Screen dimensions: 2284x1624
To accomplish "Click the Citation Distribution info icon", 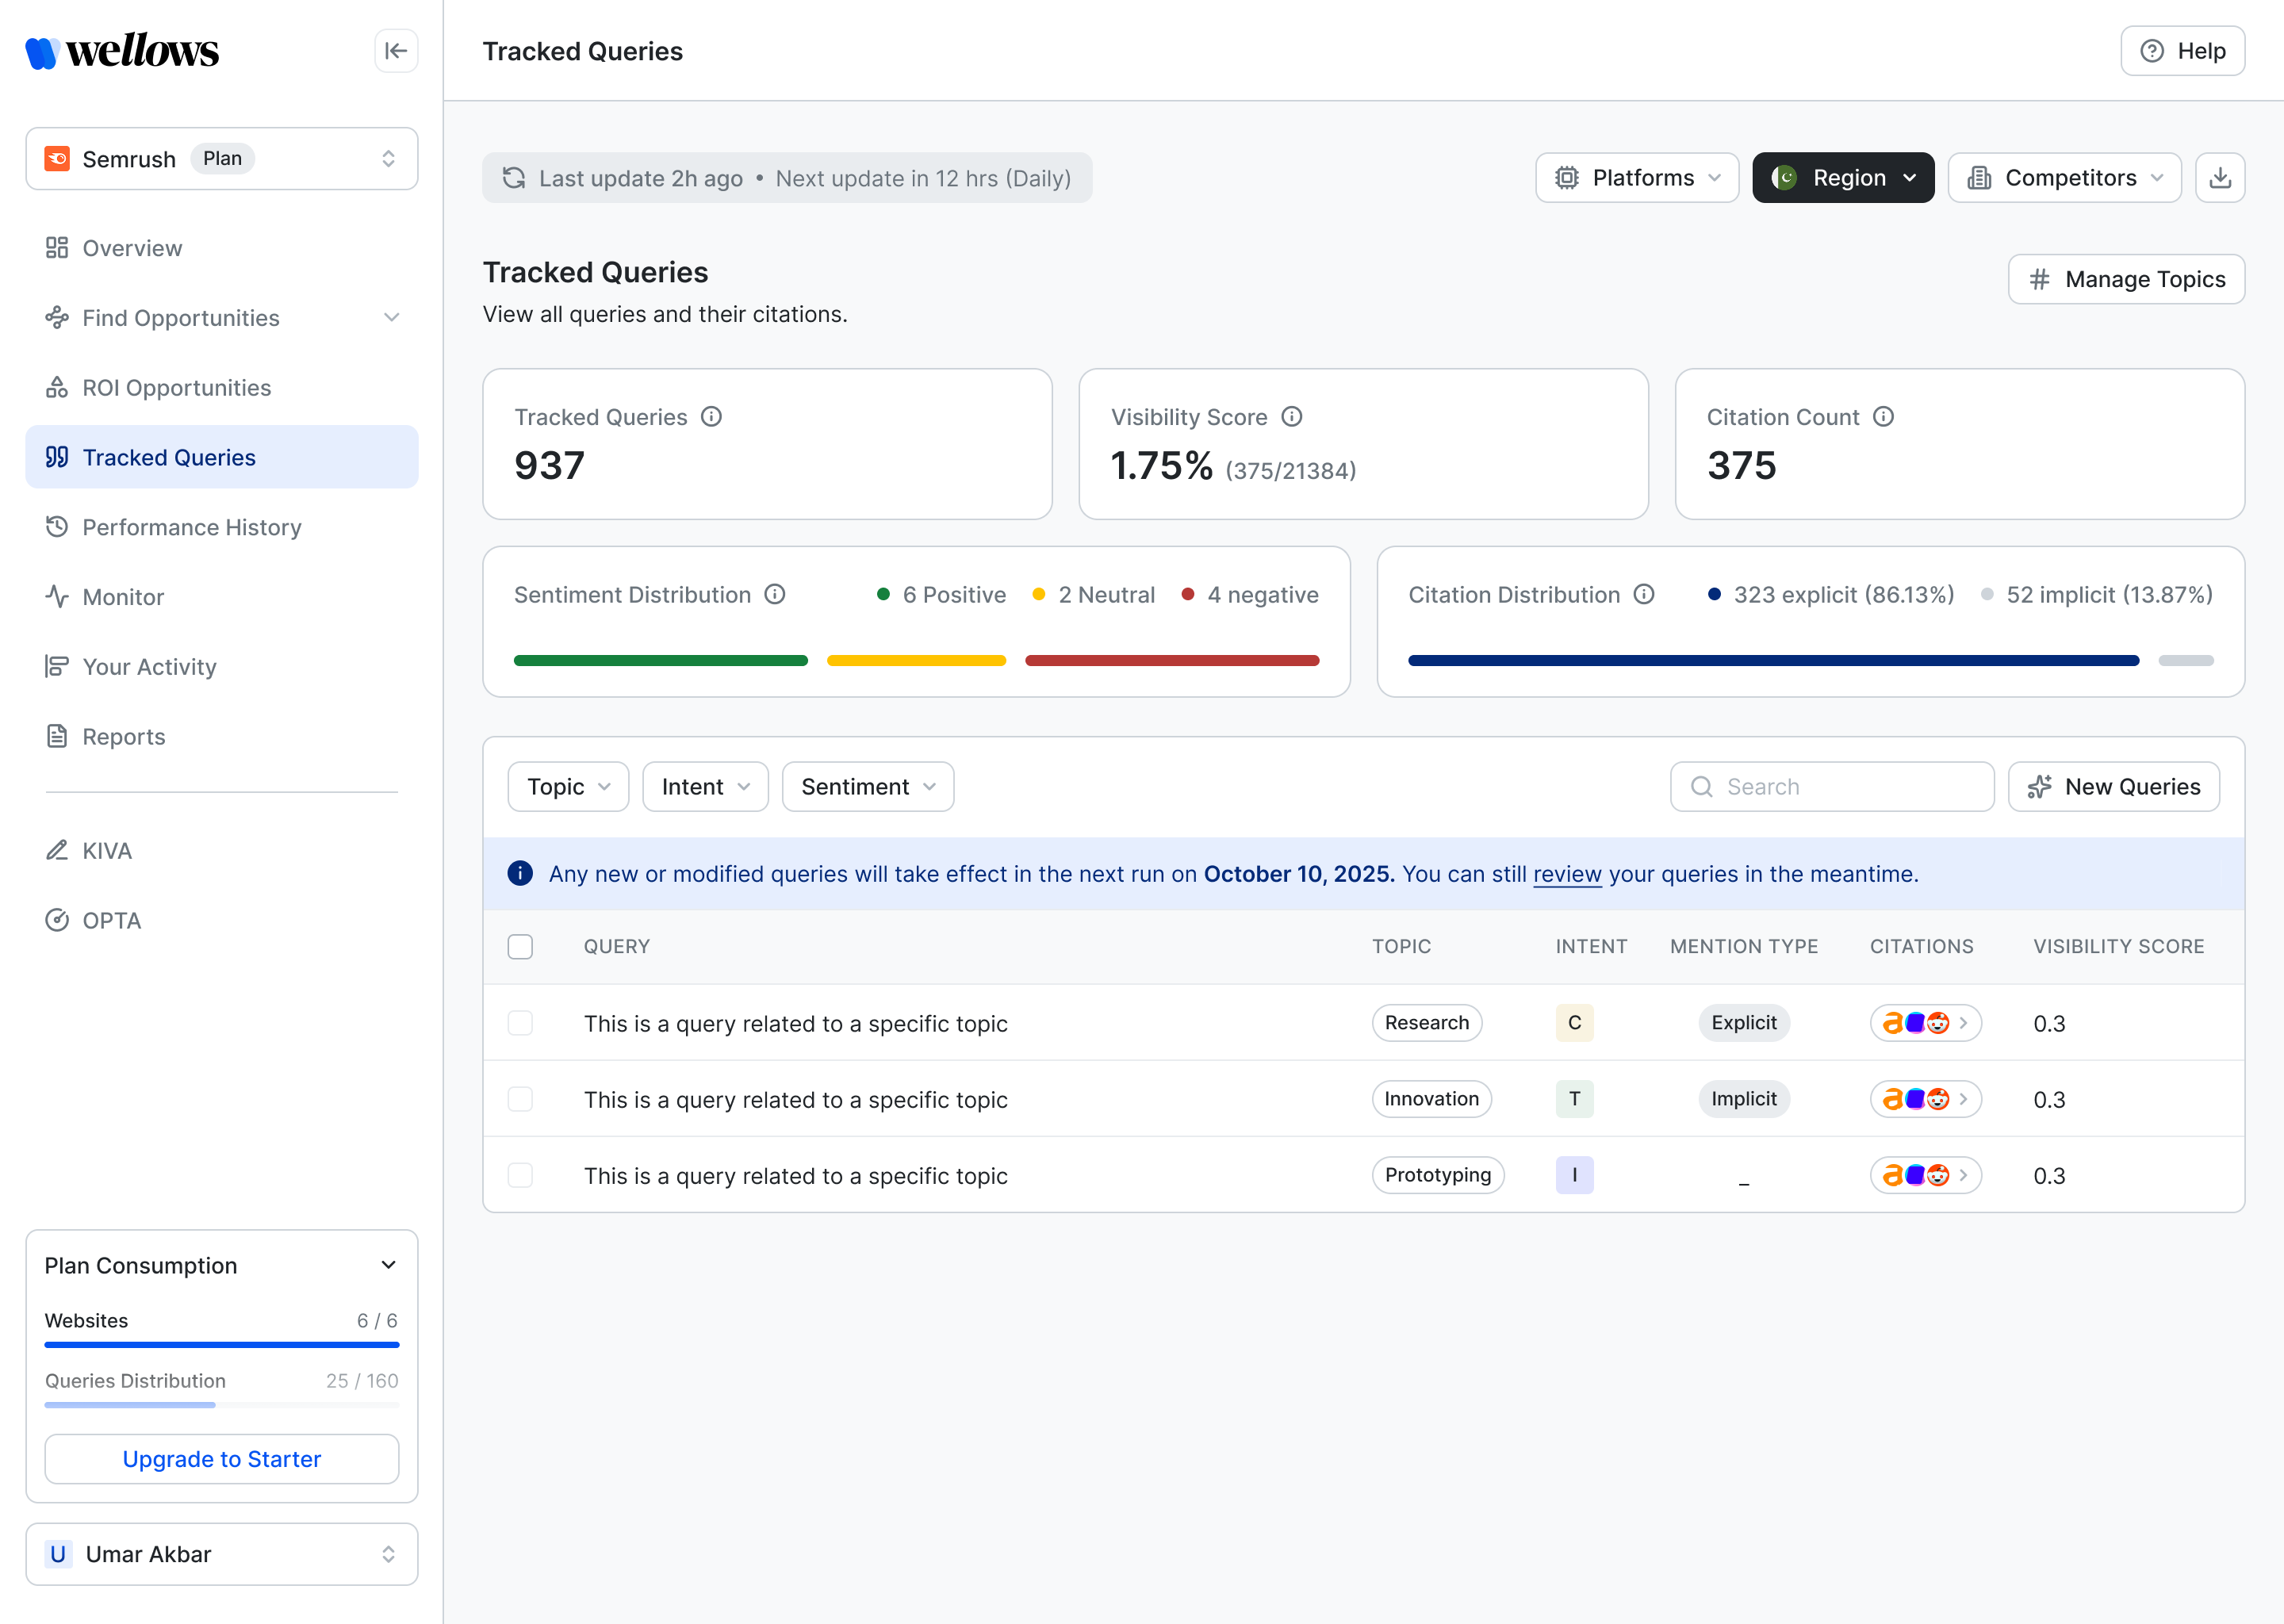I will click(1644, 595).
